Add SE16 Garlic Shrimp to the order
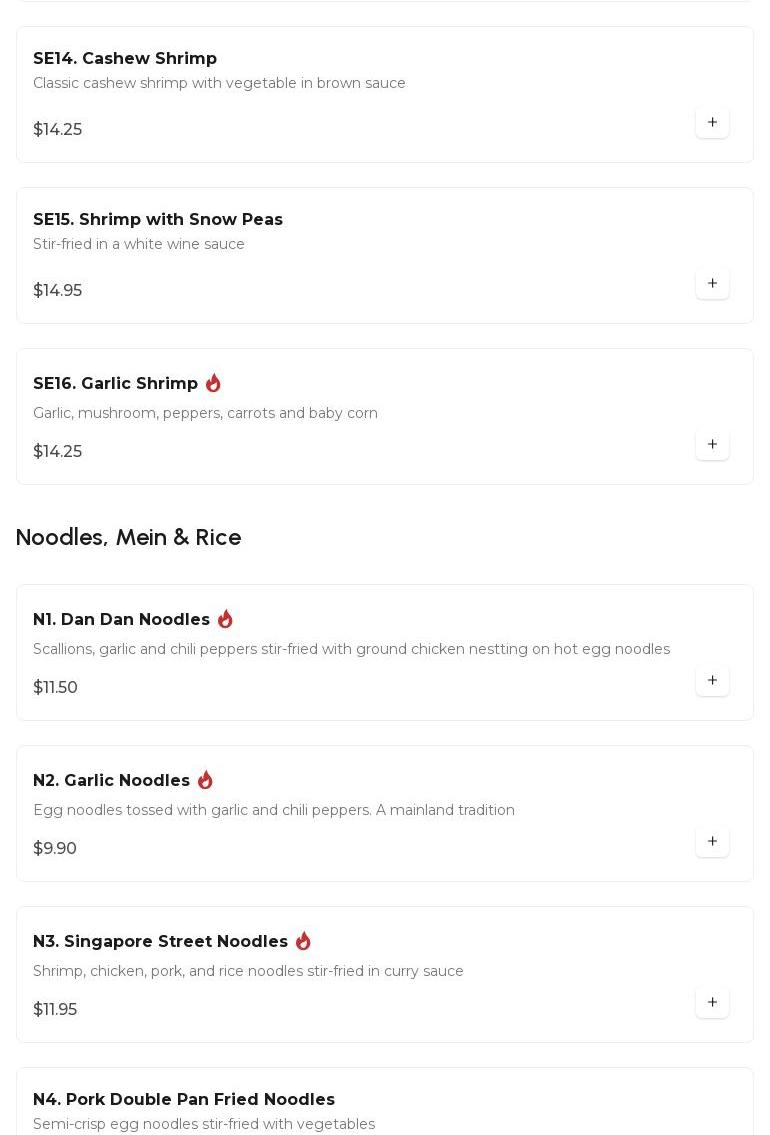Viewport: 770px width, 1135px height. 712,444
